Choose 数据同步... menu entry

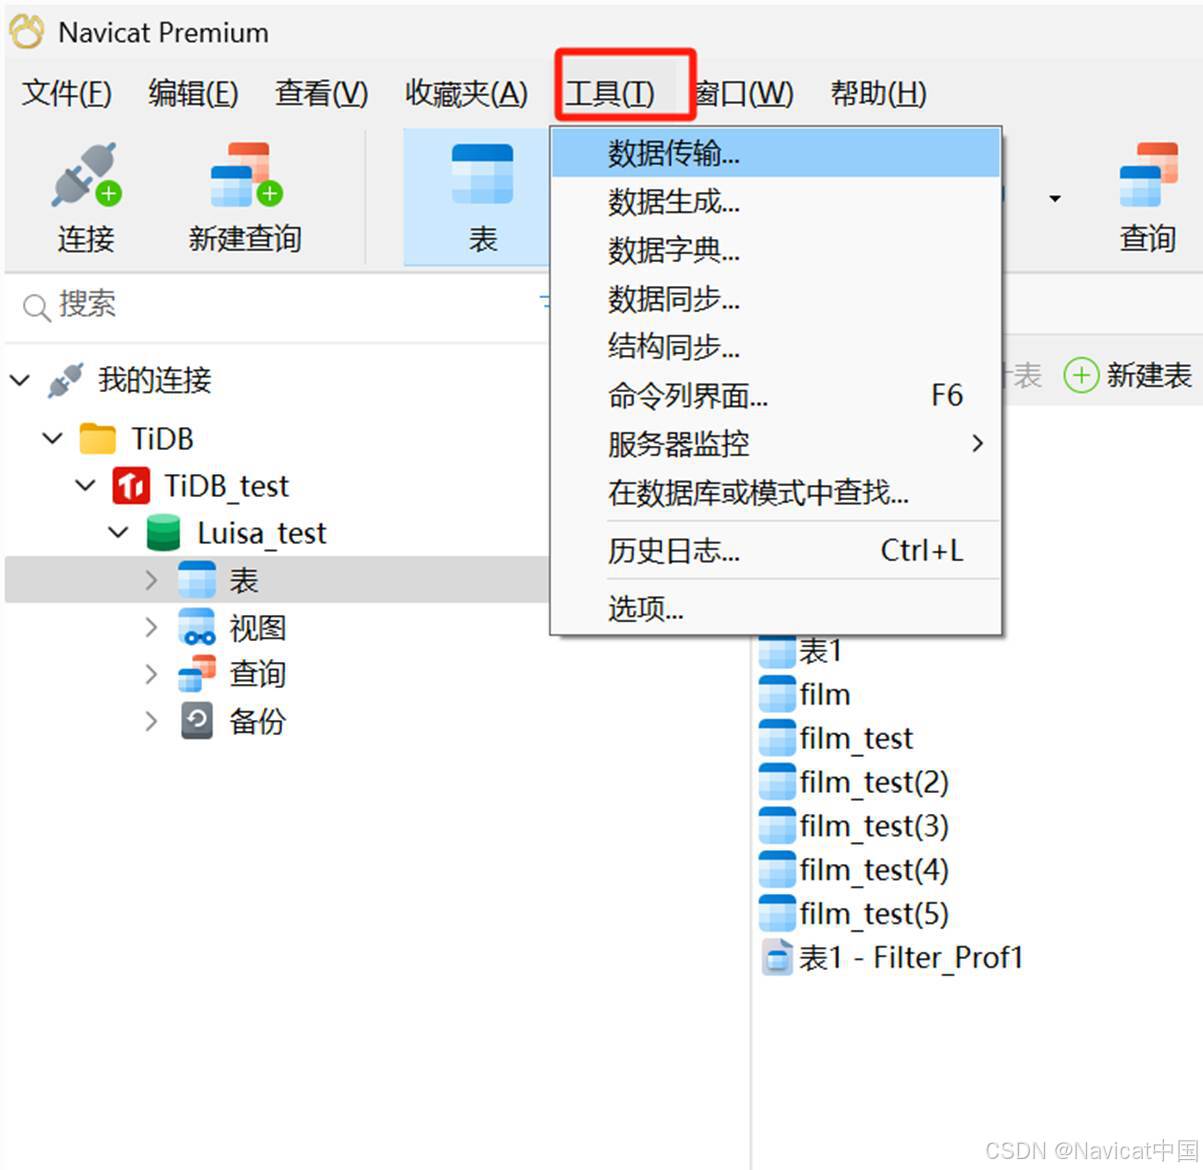tap(776, 298)
